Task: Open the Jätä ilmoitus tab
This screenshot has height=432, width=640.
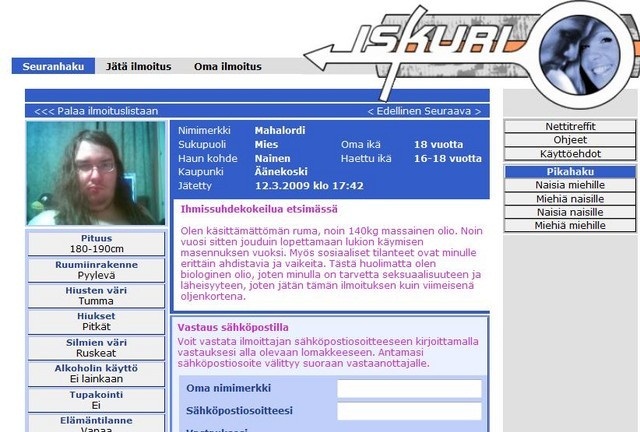Action: click(138, 66)
